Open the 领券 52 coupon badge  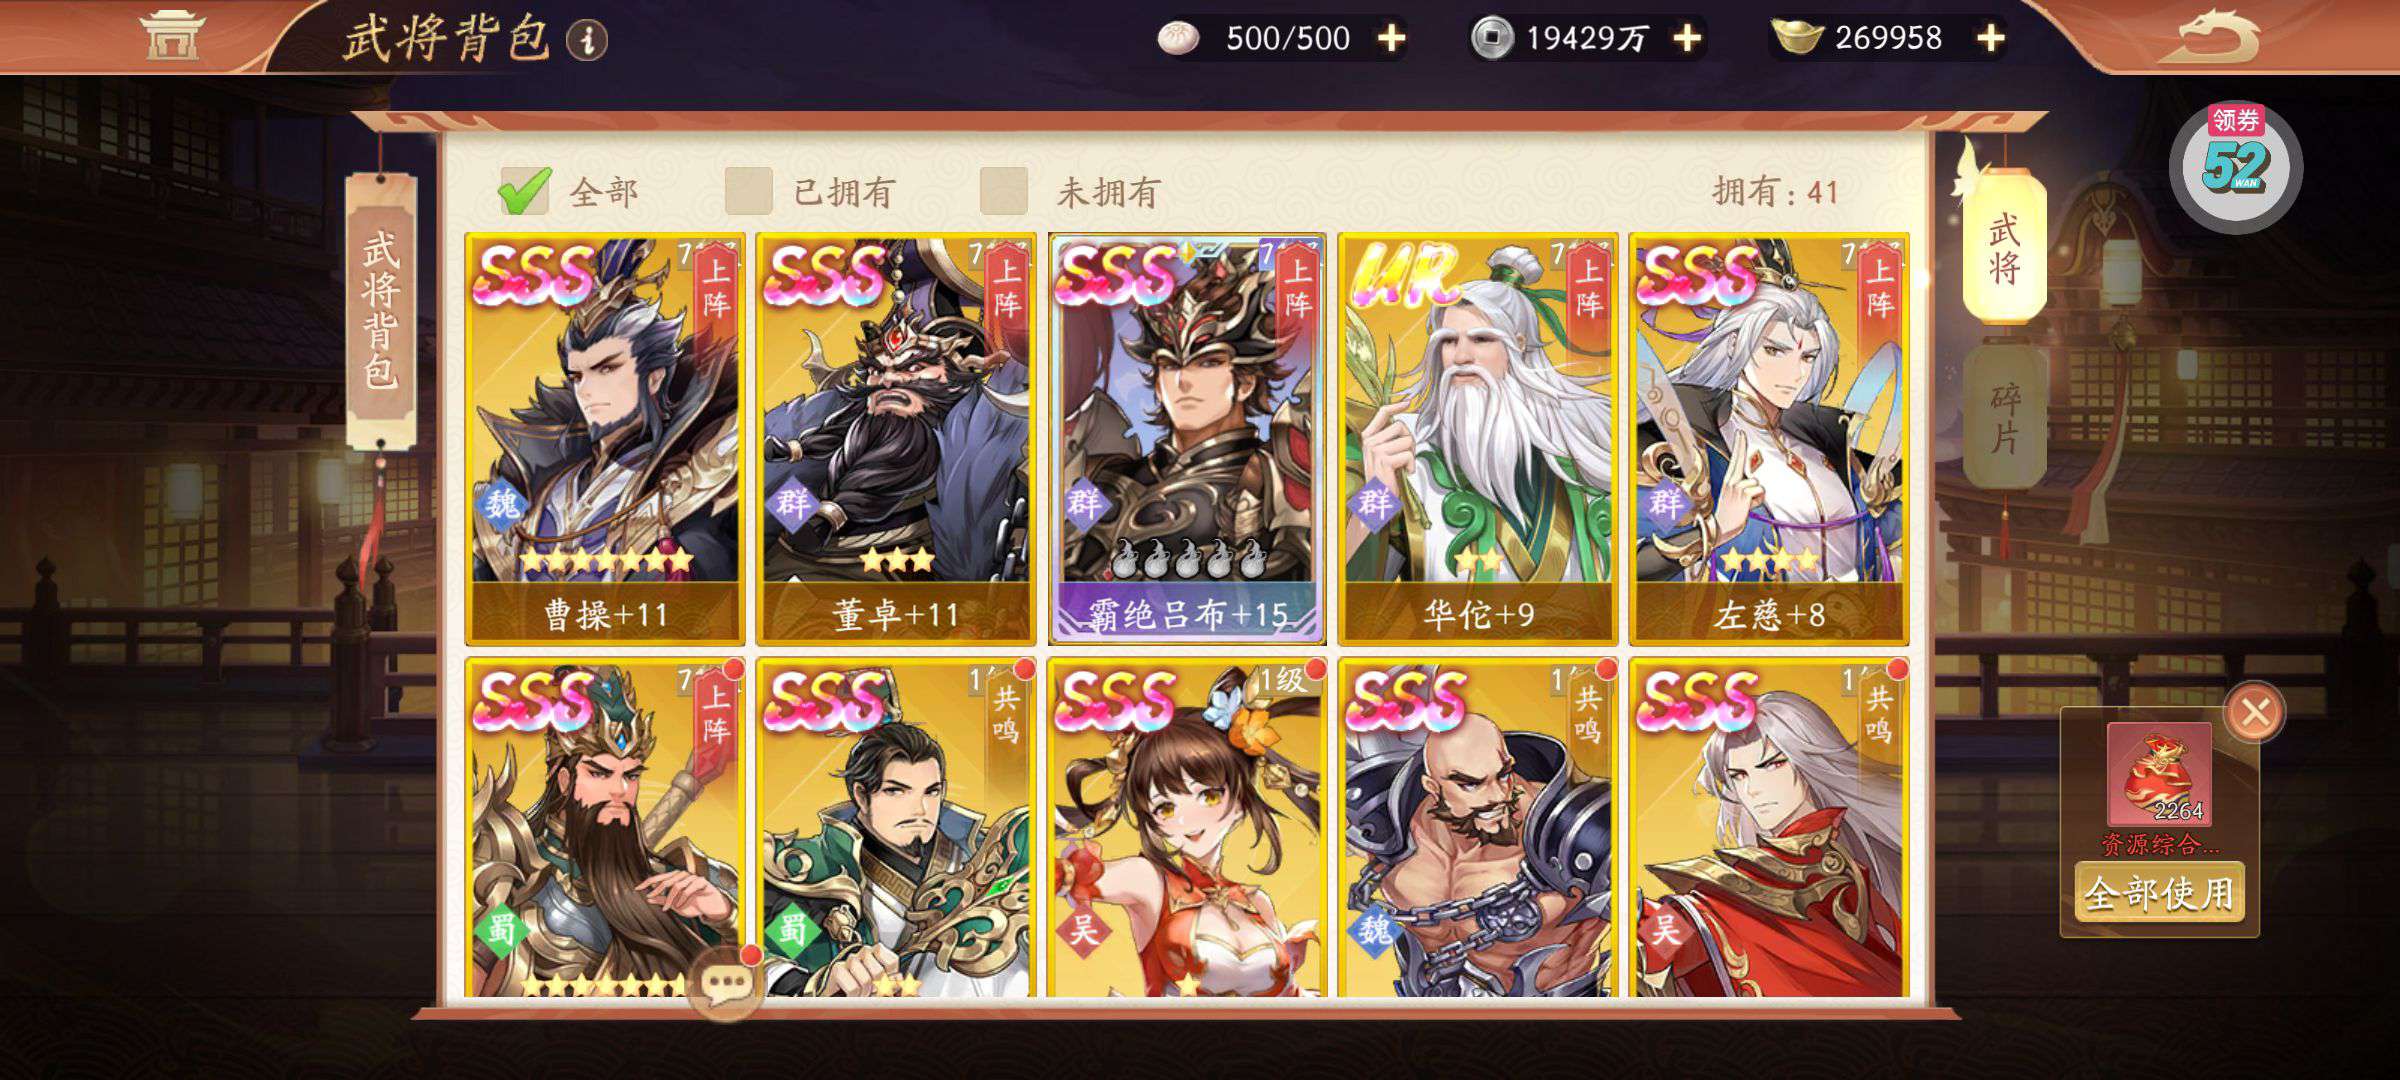point(2235,165)
